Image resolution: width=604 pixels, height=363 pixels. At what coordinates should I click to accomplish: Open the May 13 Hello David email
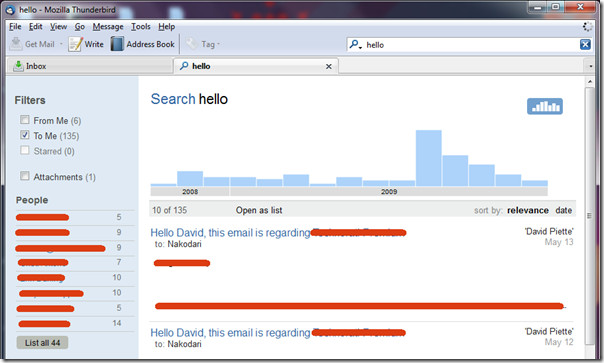(230, 233)
